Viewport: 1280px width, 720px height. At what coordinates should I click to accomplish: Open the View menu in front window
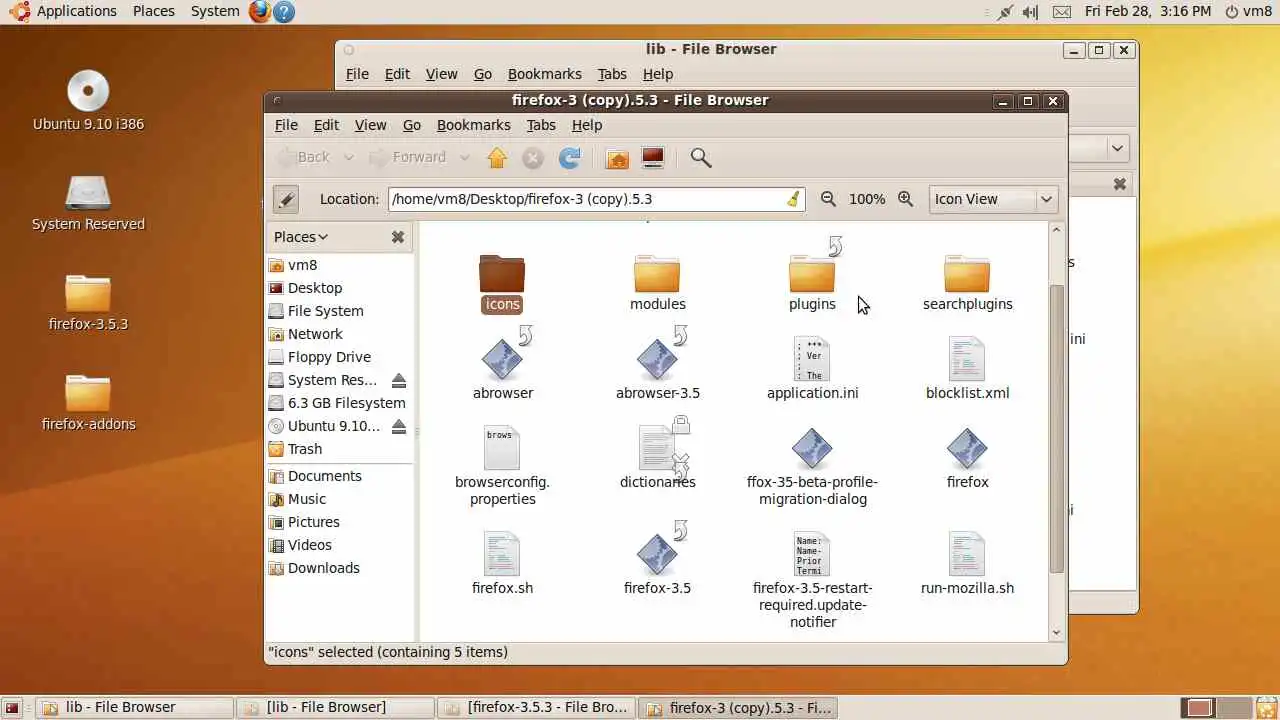pyautogui.click(x=370, y=125)
